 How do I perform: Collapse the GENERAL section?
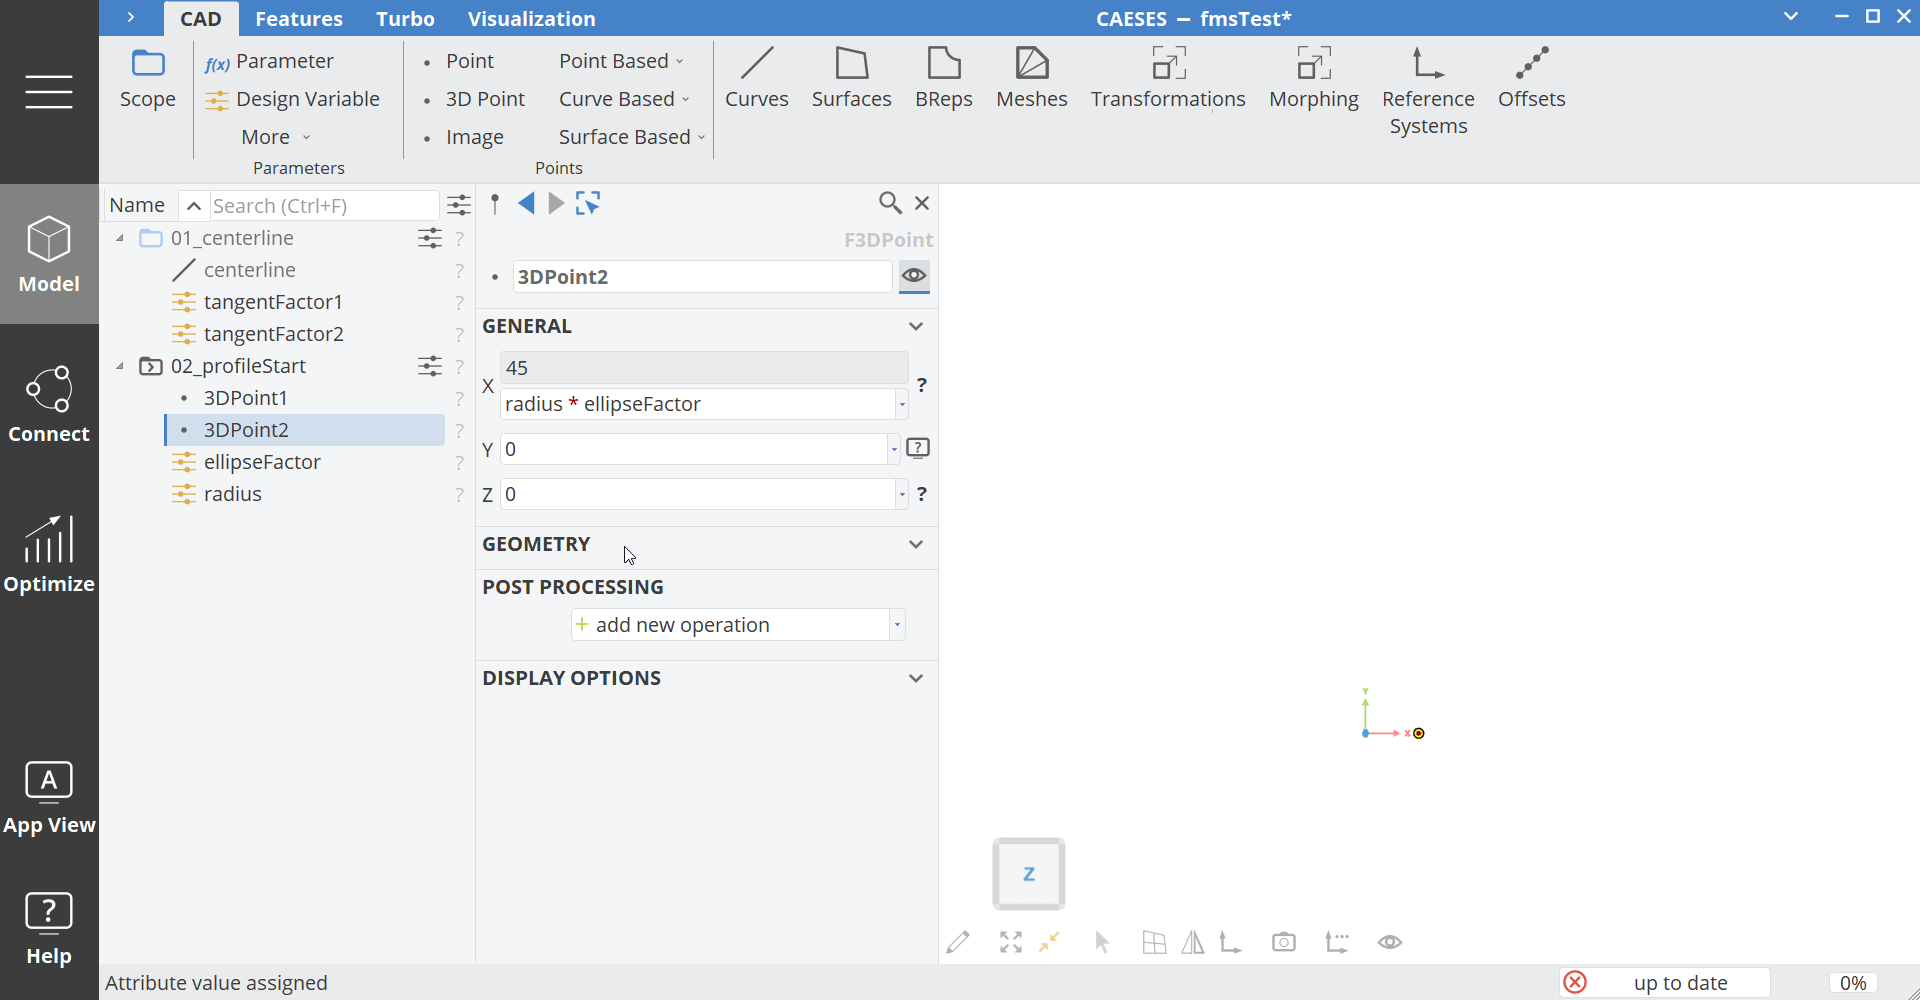(x=915, y=325)
